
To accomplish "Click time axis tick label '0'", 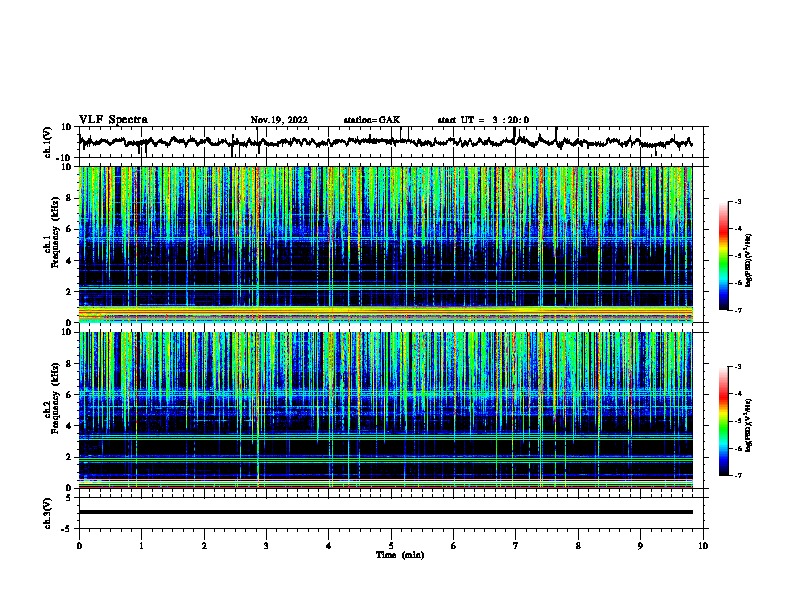I will [79, 546].
